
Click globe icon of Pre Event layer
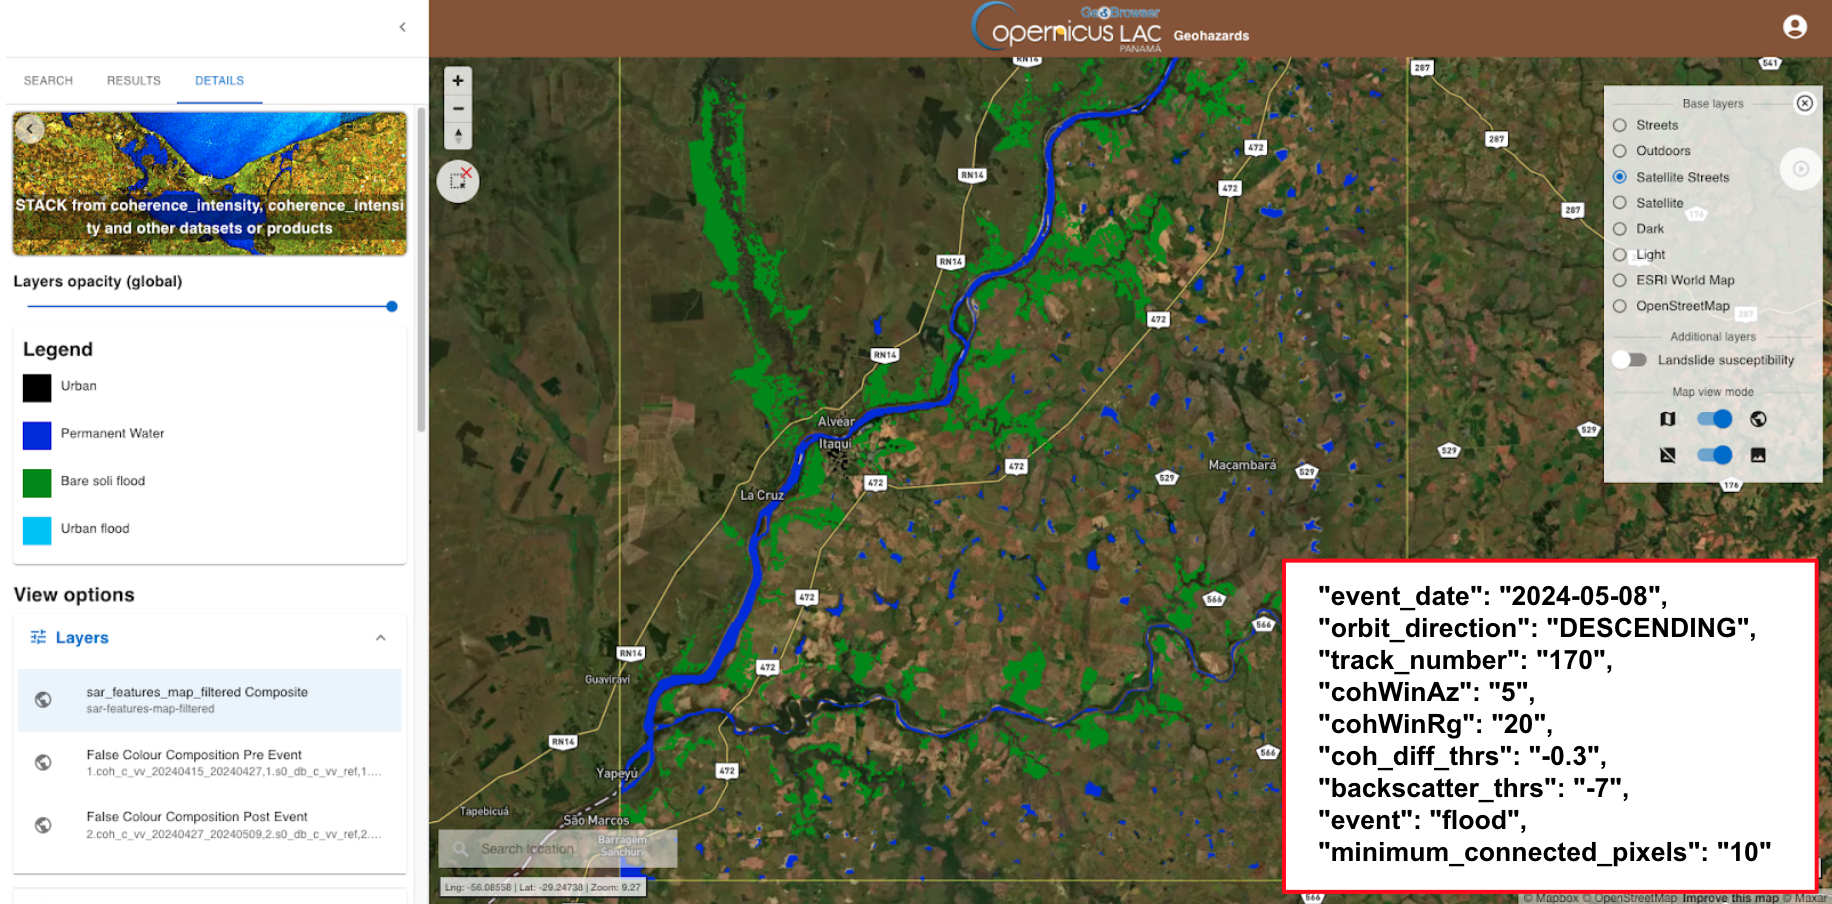(x=43, y=762)
